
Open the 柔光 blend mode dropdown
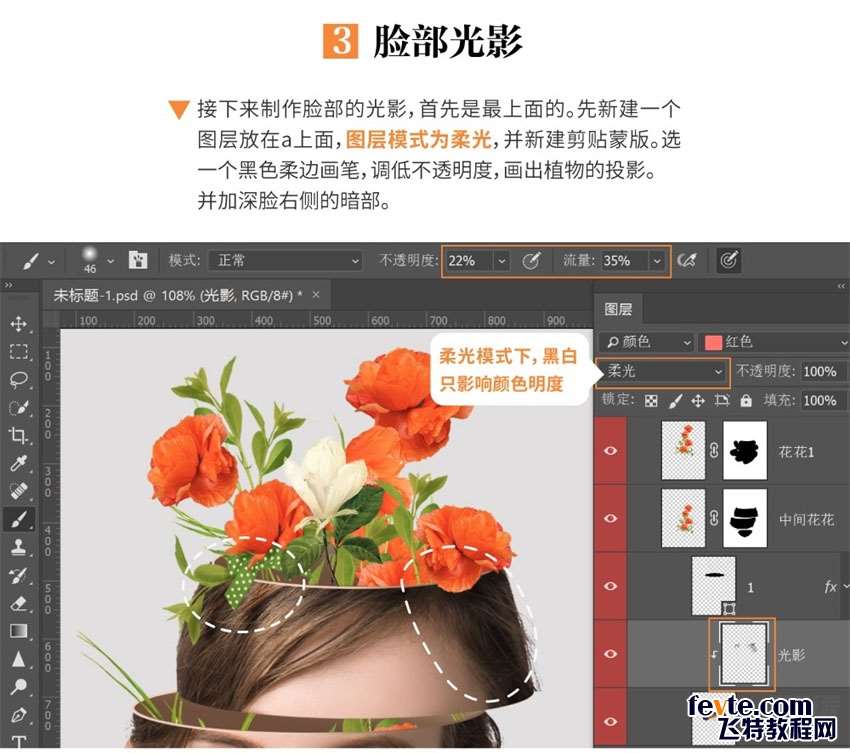pyautogui.click(x=663, y=371)
